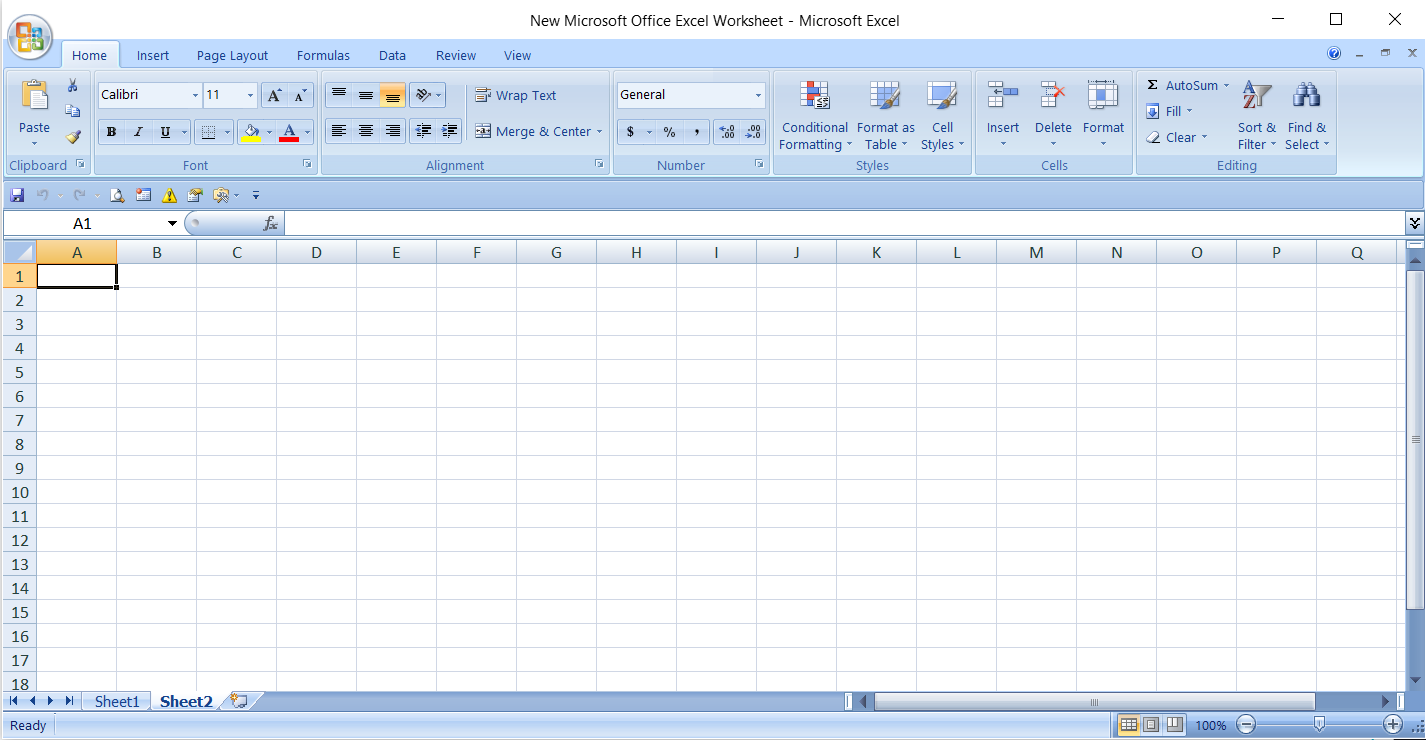This screenshot has width=1426, height=740.
Task: Expand the Name Box dropdown arrow
Action: [x=172, y=224]
